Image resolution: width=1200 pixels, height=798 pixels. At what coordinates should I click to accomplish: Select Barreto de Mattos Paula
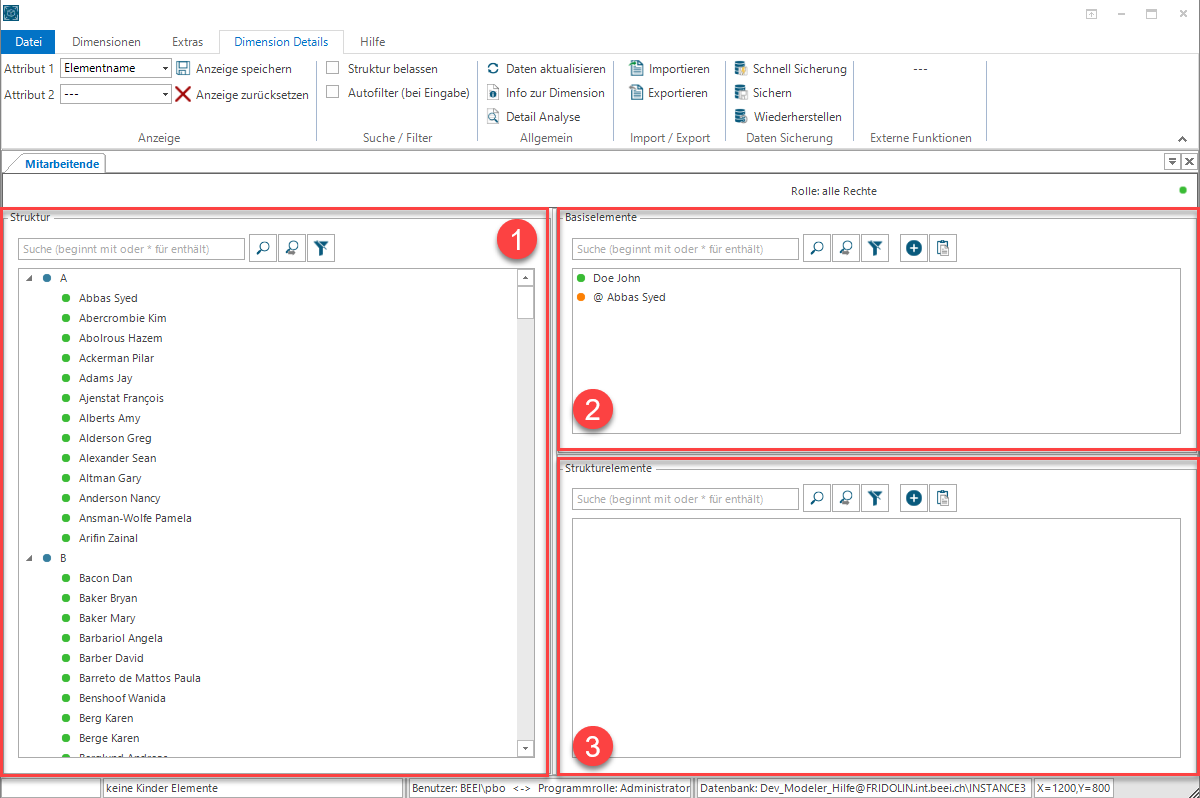click(x=140, y=678)
